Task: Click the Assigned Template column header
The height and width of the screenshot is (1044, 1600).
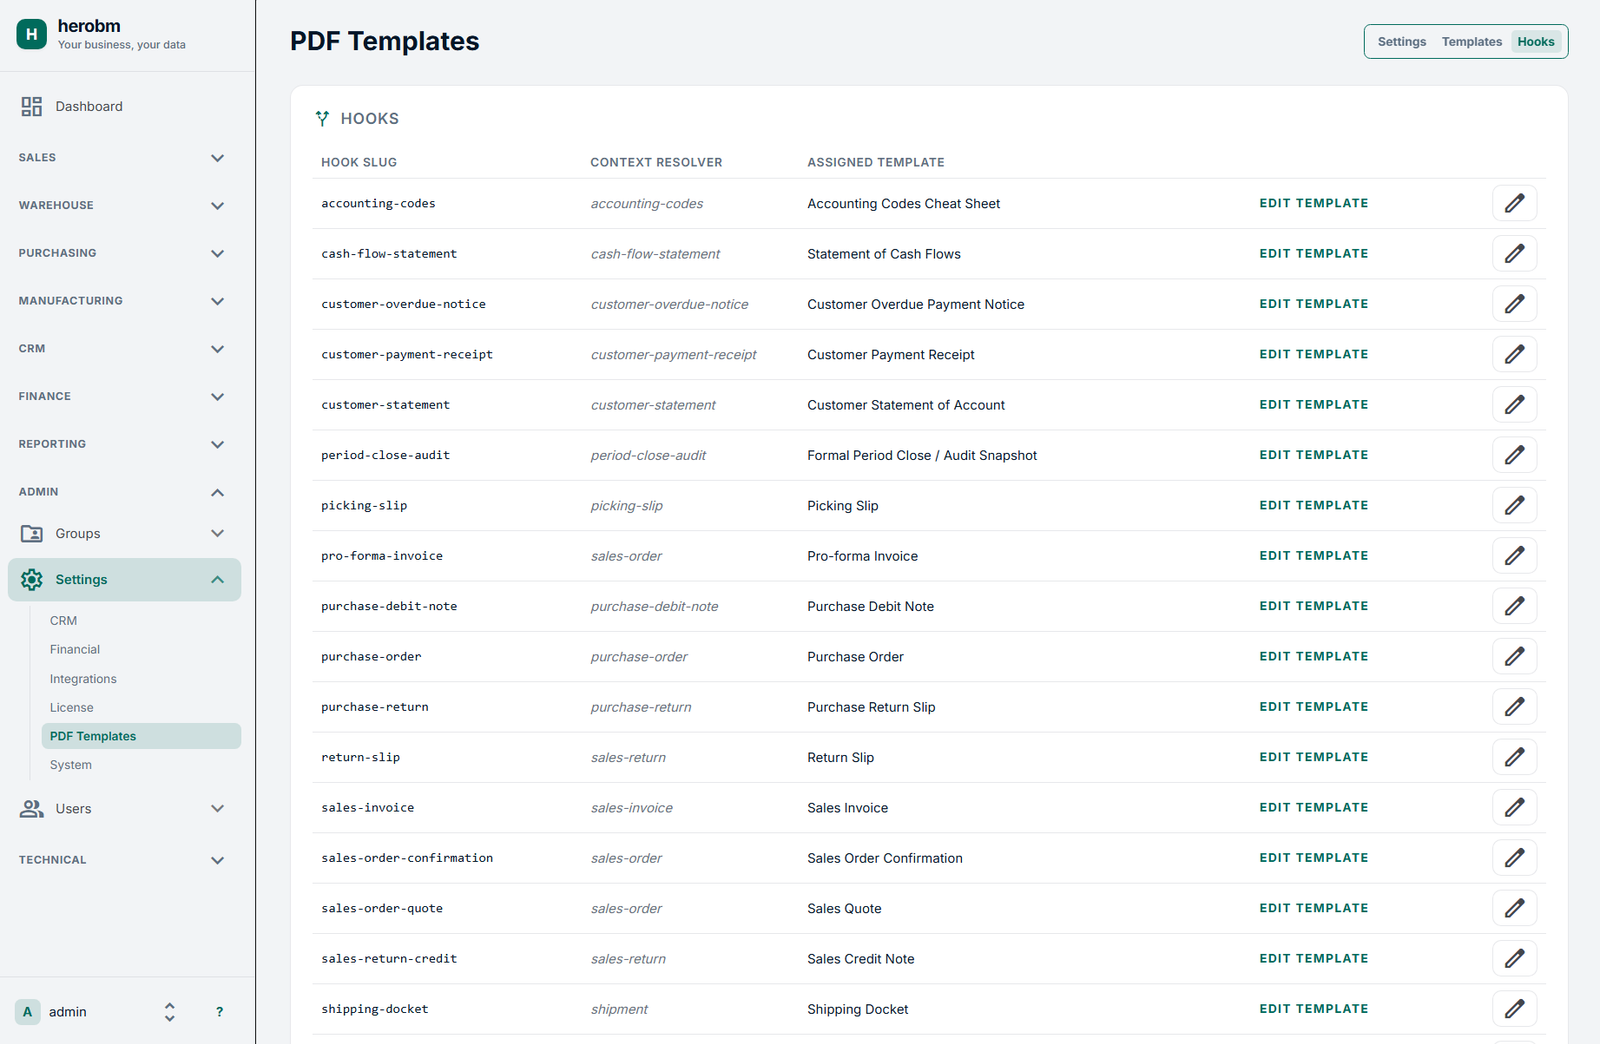Action: (876, 162)
